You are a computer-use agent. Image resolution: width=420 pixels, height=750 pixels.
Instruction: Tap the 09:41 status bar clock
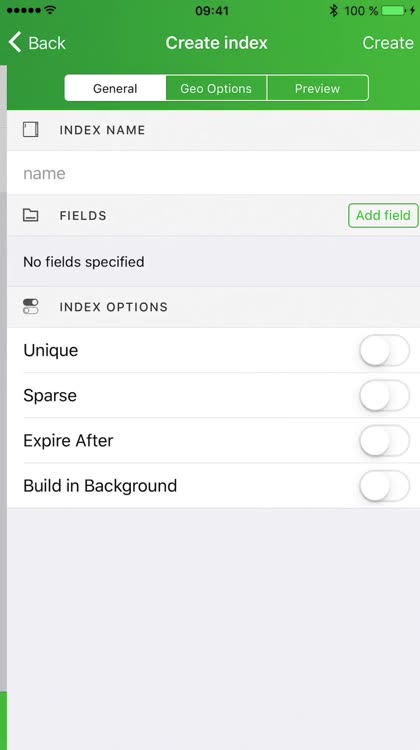pyautogui.click(x=212, y=11)
